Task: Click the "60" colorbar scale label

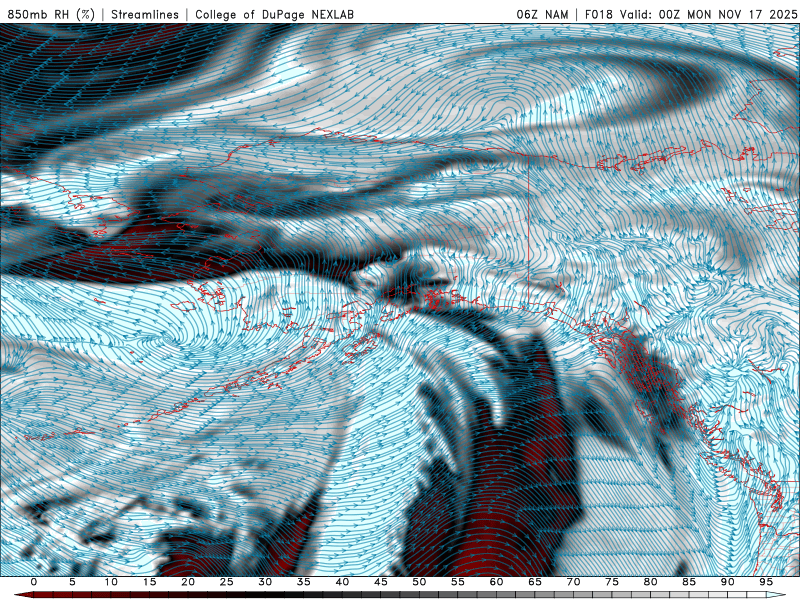Action: pyautogui.click(x=496, y=582)
